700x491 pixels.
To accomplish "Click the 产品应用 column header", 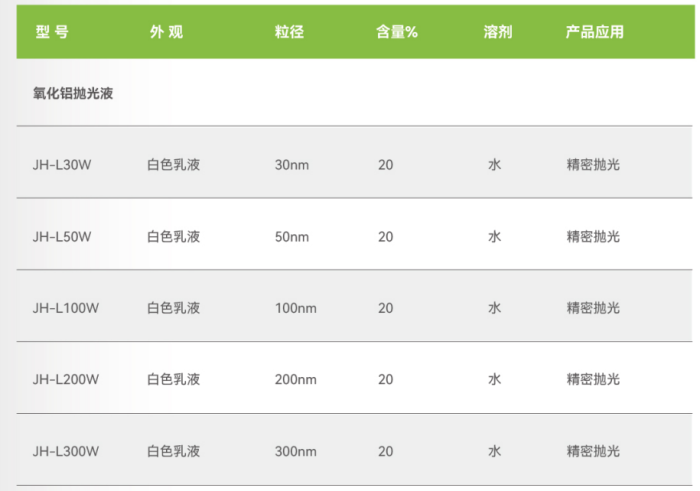I will pyautogui.click(x=594, y=31).
